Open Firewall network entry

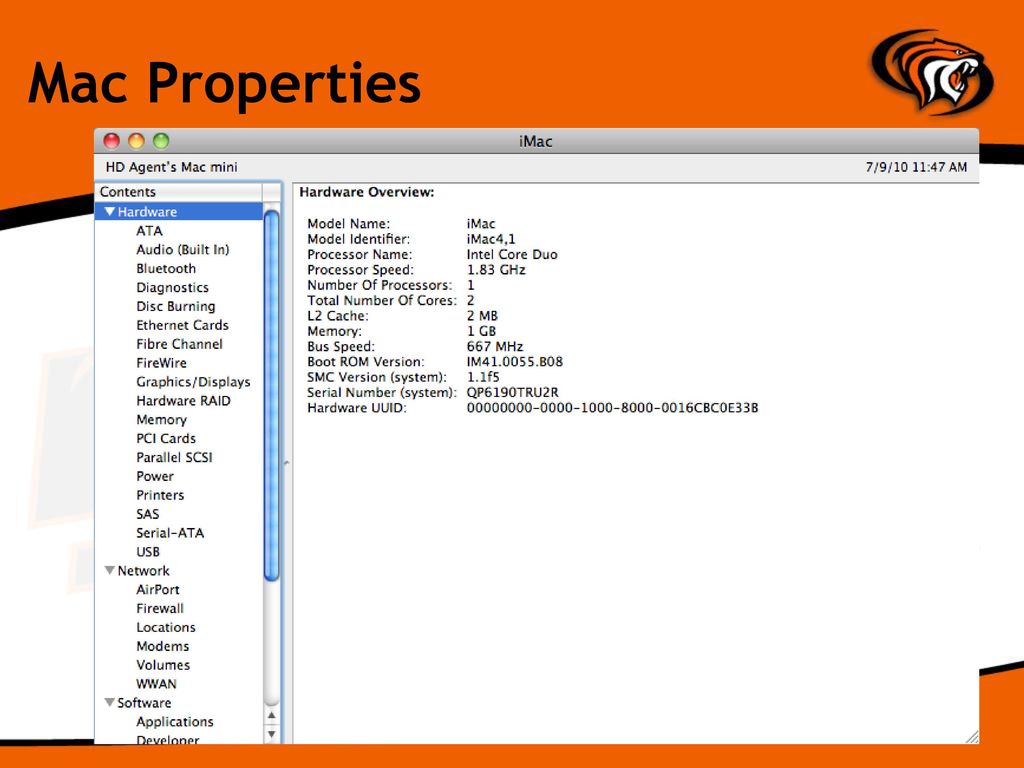(x=160, y=609)
